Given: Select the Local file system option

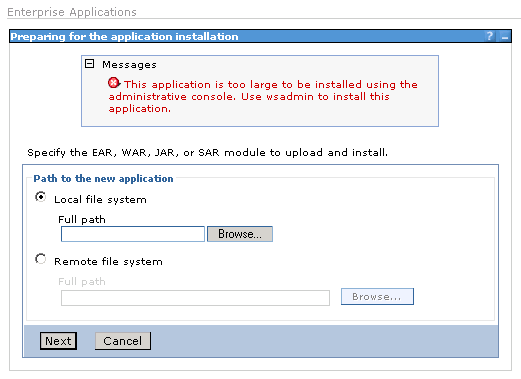Looking at the screenshot, I should click(41, 197).
